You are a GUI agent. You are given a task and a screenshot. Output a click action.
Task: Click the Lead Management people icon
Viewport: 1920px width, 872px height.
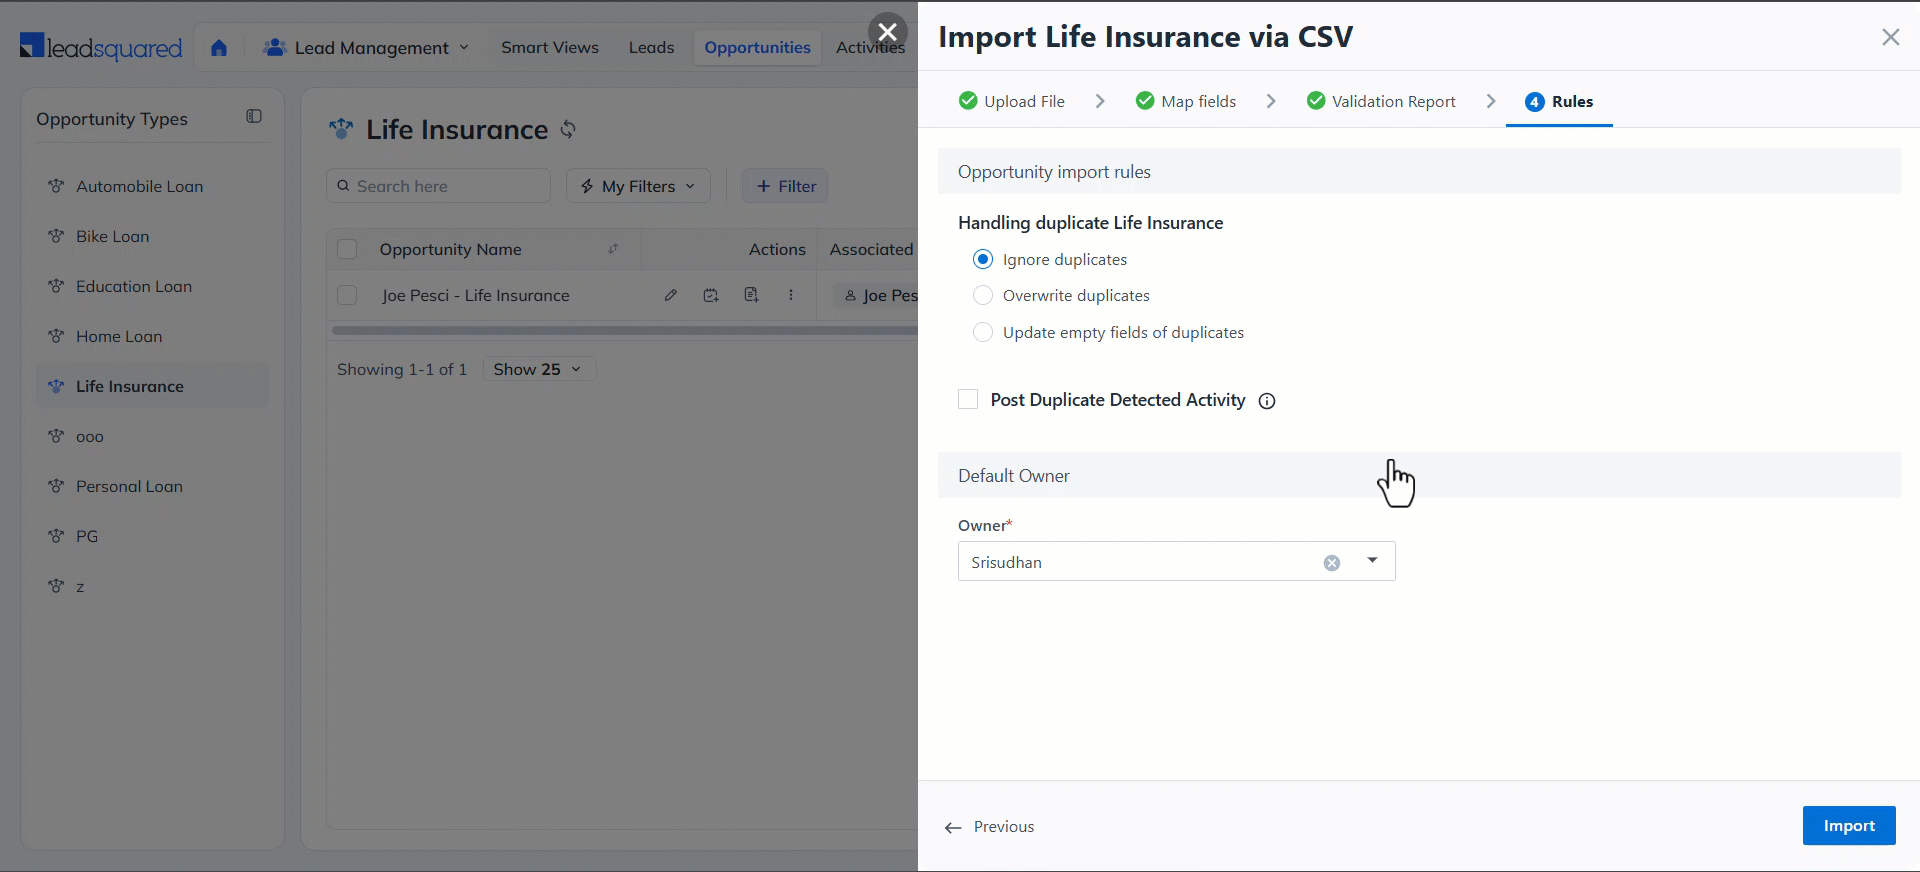point(275,47)
